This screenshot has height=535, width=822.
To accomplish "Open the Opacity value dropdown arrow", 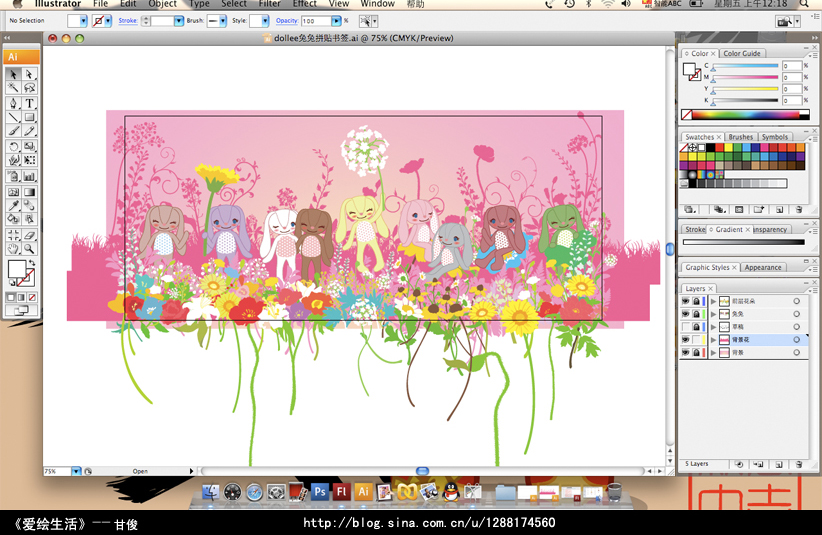I will pyautogui.click(x=336, y=21).
